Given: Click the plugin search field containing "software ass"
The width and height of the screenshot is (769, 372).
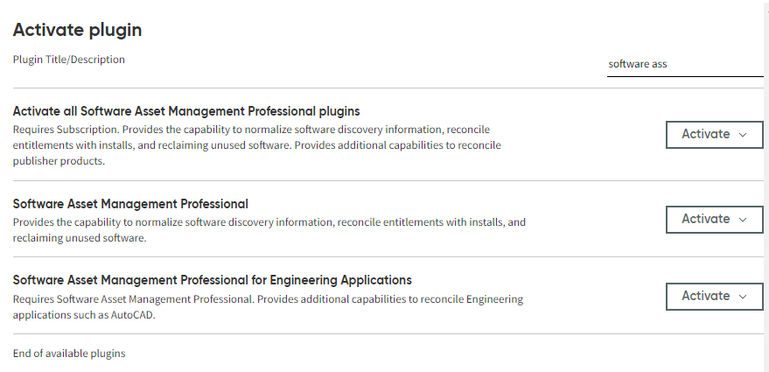Looking at the screenshot, I should click(x=685, y=64).
